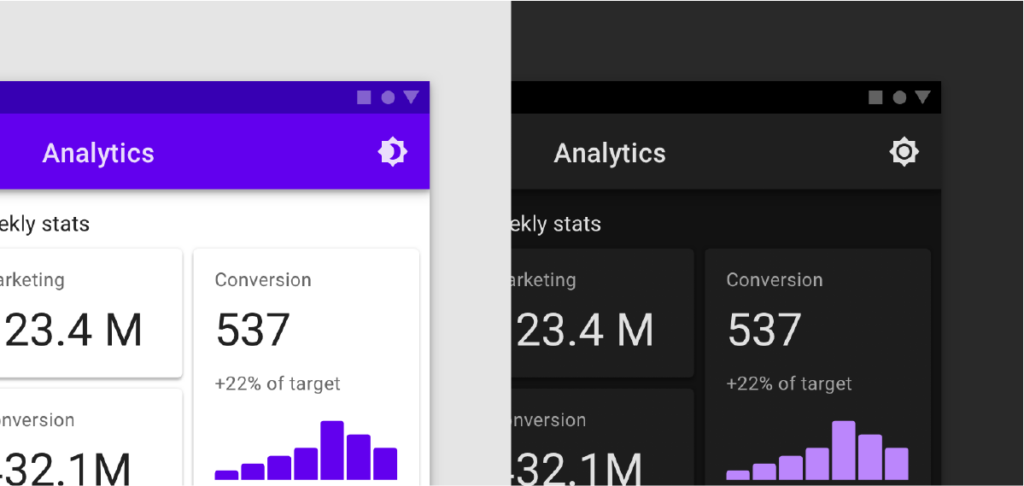Open the dark theme Conversion 537 card
This screenshot has height=486, width=1024.
click(818, 366)
